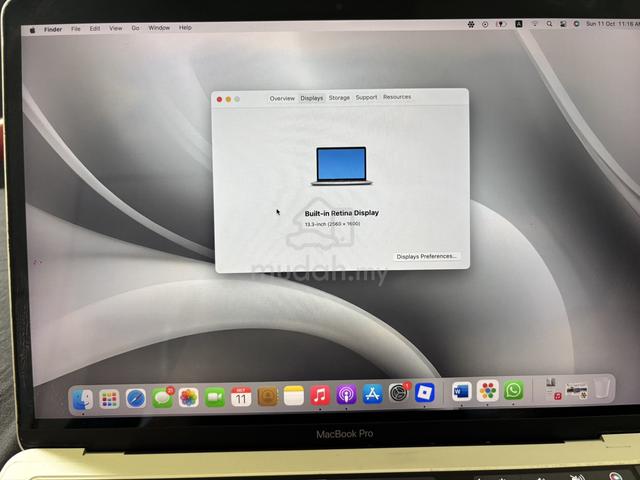Open Contacts app in the Dock
Screen dimensions: 640x480
click(x=267, y=396)
